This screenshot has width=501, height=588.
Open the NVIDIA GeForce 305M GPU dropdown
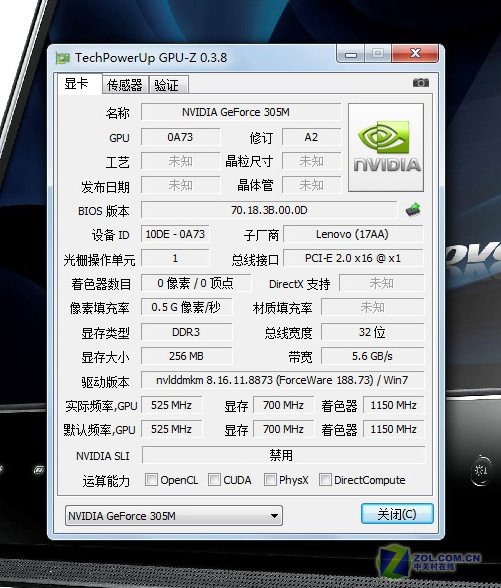tap(174, 516)
